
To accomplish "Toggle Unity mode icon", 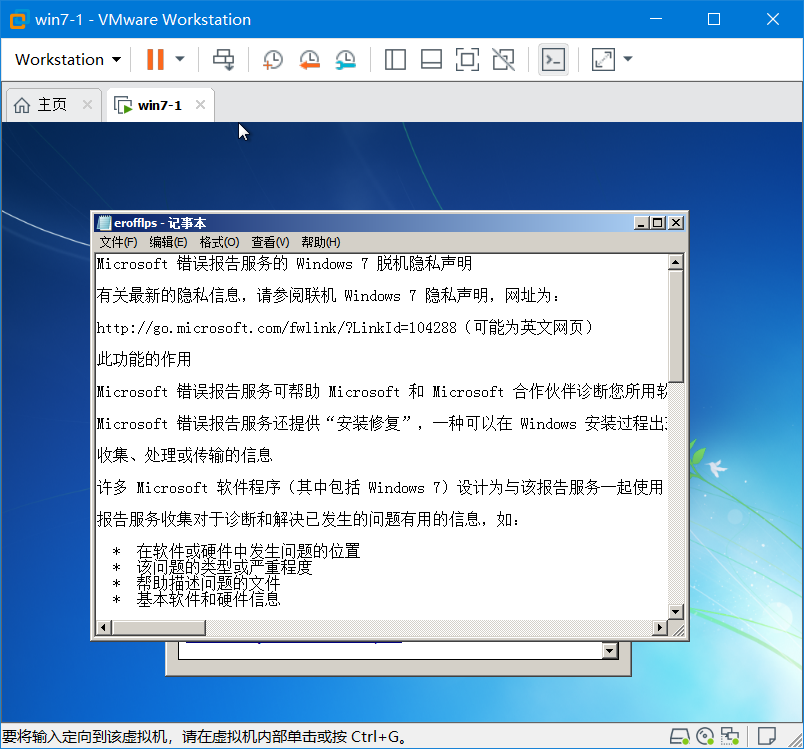I will [503, 59].
